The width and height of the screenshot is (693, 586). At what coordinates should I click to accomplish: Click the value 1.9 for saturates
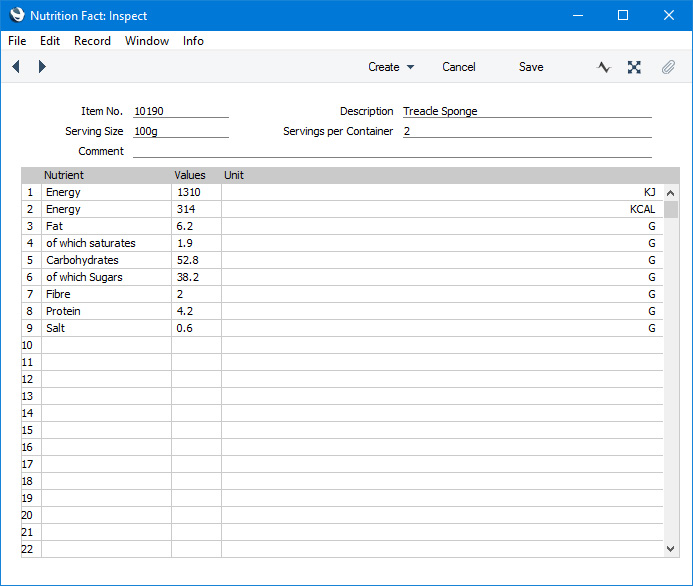coord(197,243)
